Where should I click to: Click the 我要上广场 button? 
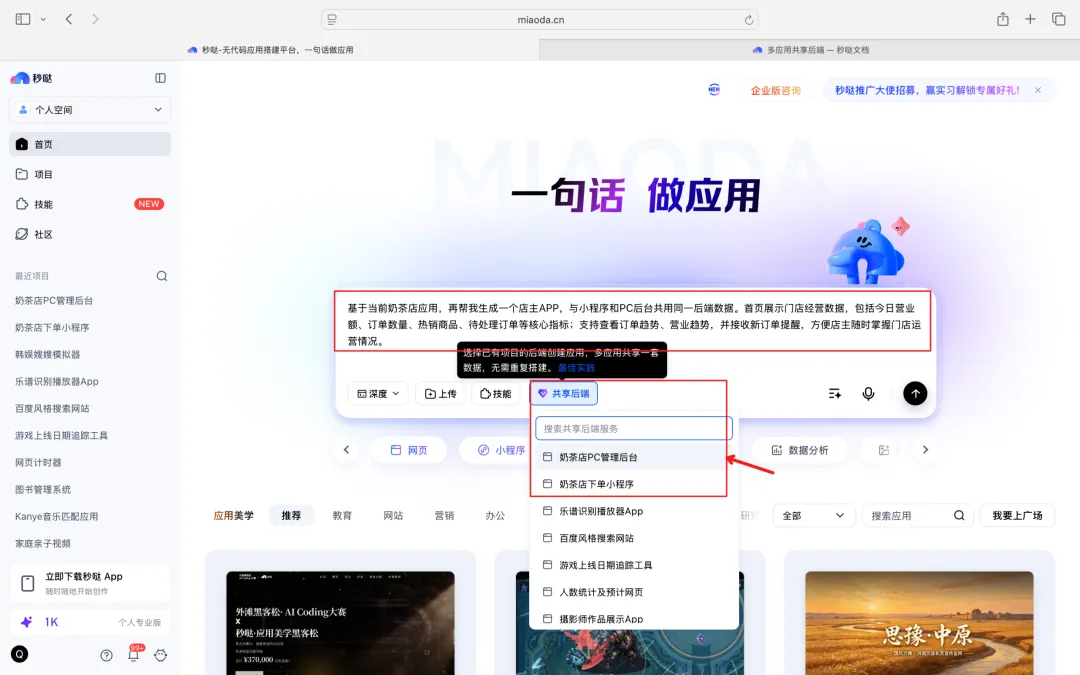(x=1017, y=515)
